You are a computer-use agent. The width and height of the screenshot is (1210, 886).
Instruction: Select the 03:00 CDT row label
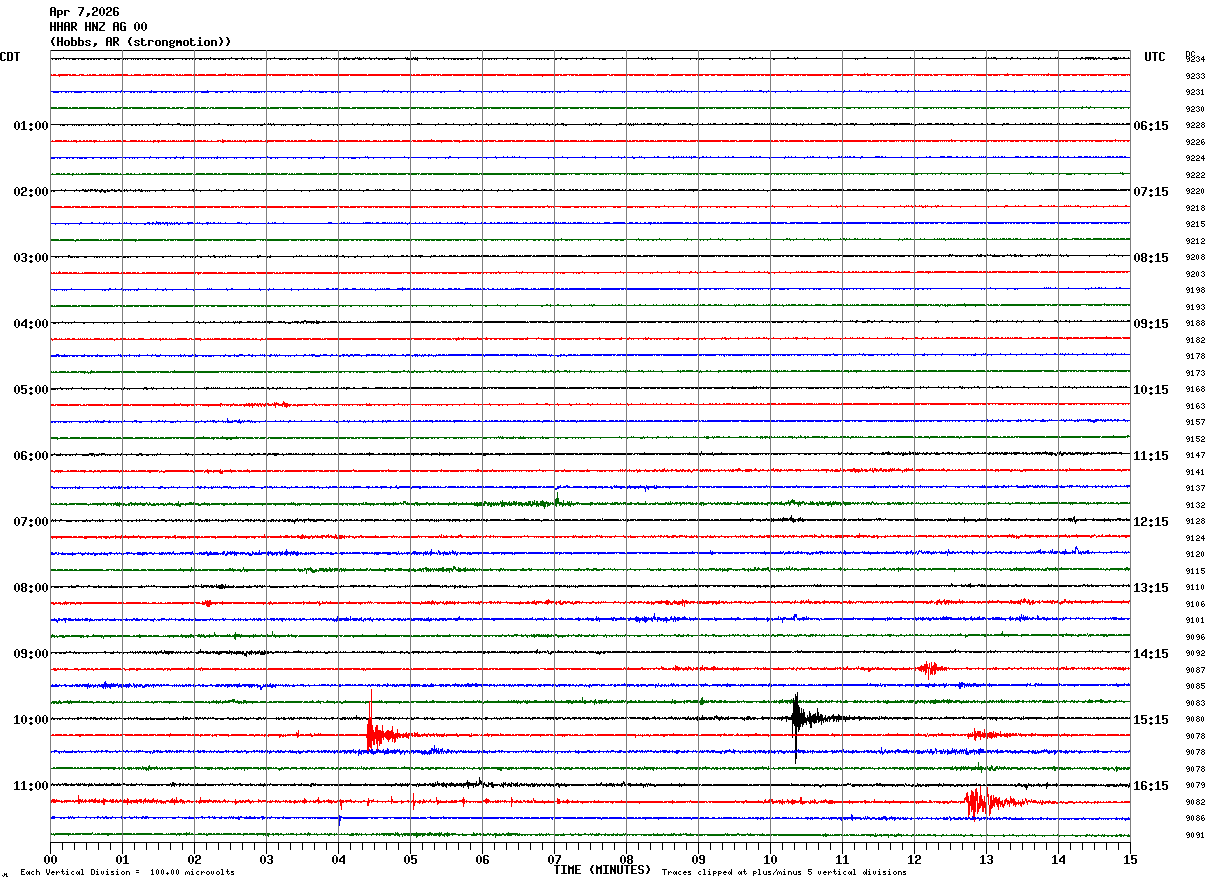31,258
